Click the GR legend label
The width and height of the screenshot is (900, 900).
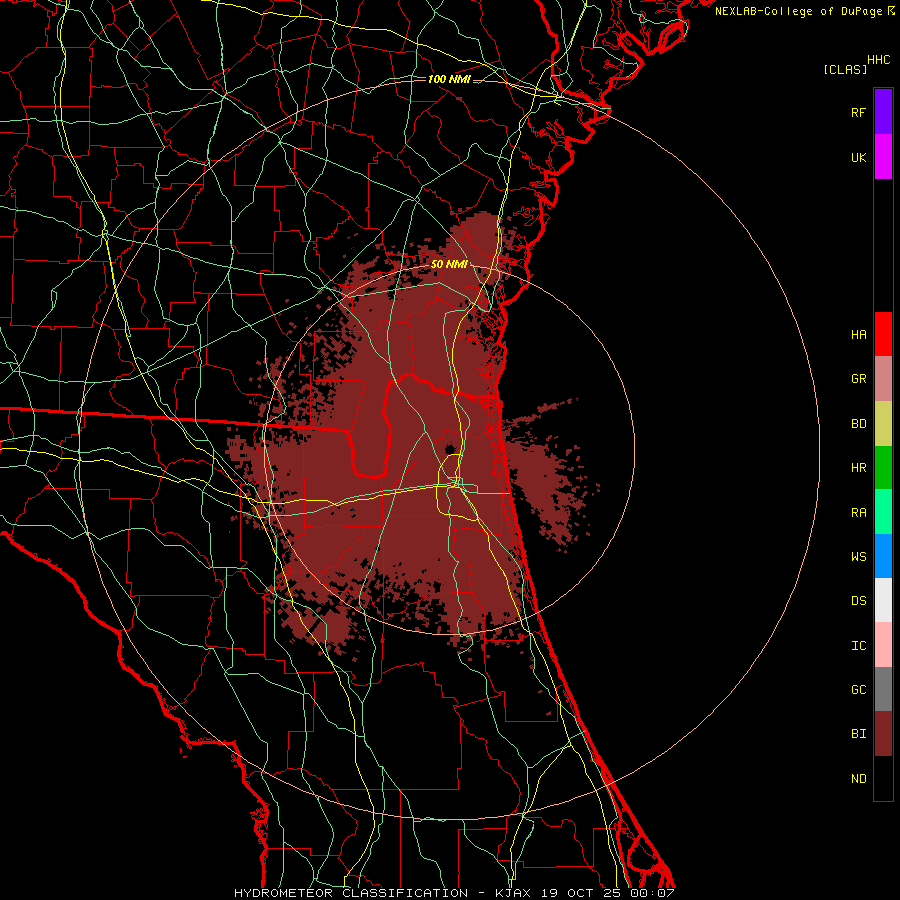858,379
